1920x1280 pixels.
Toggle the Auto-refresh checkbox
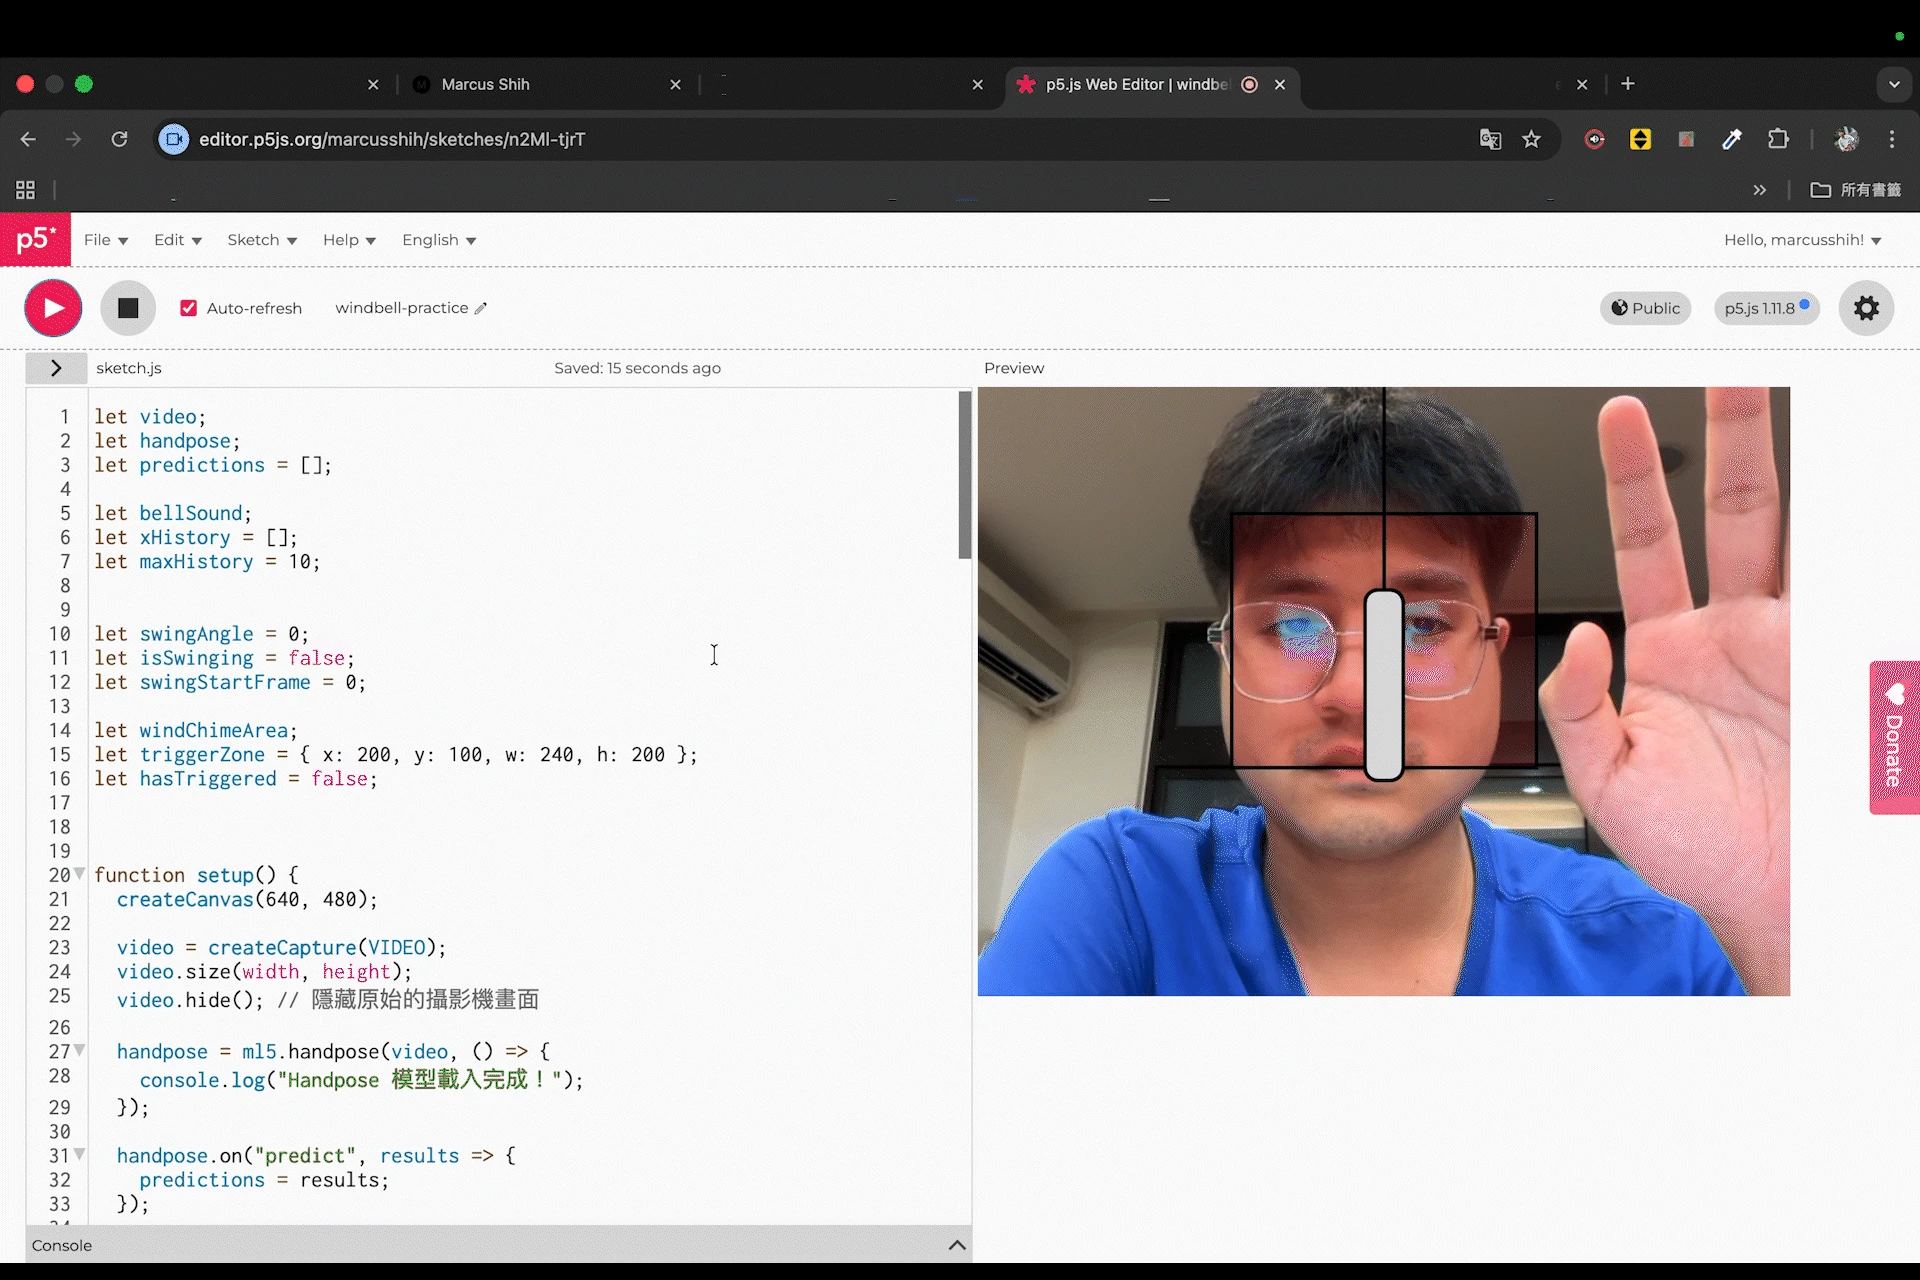(x=188, y=308)
